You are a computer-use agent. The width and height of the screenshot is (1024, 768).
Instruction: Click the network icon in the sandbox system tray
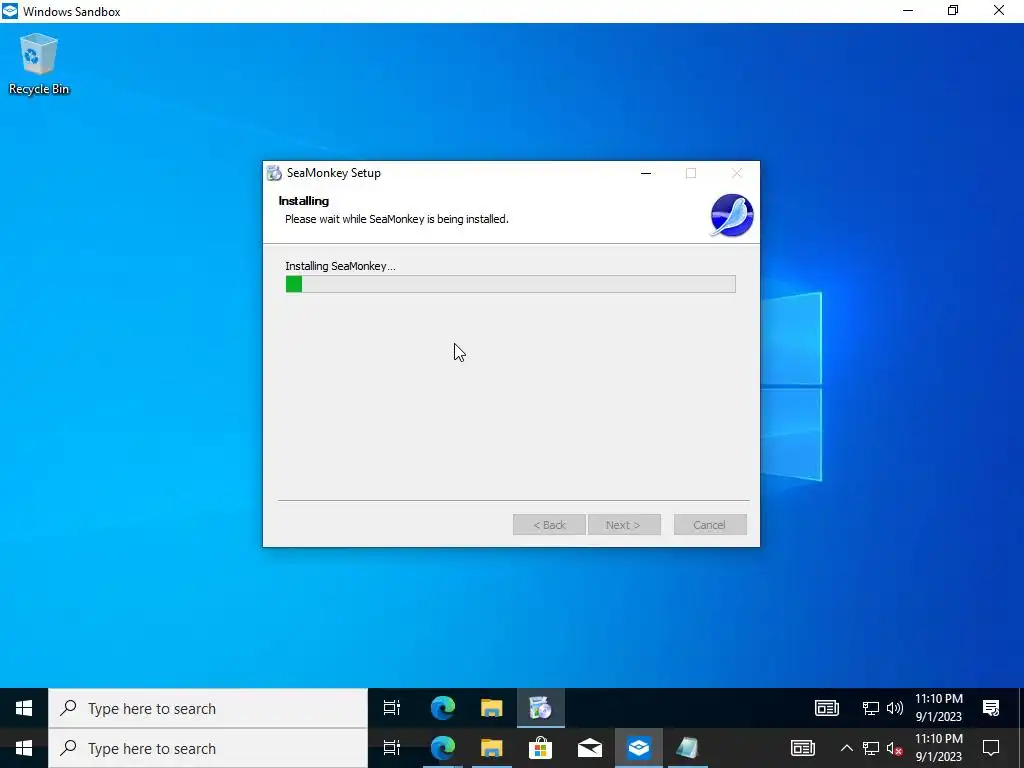click(871, 708)
